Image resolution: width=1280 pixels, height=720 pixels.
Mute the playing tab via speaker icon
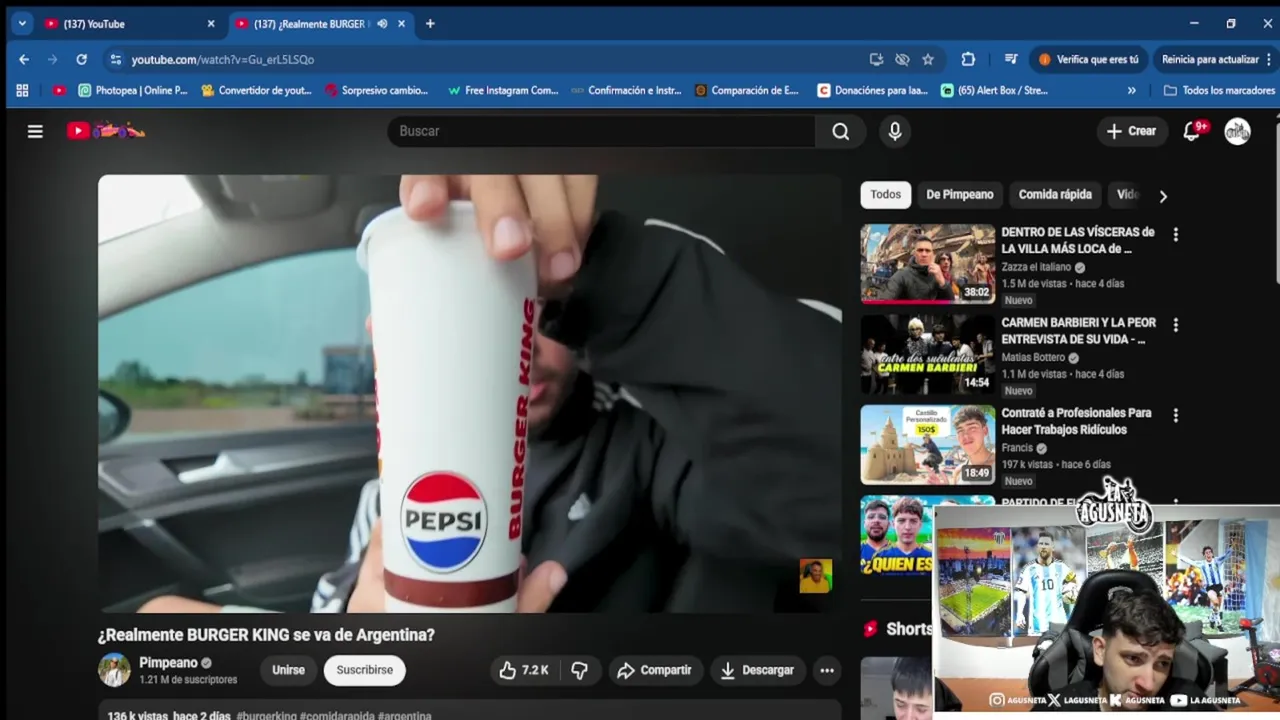pos(382,23)
